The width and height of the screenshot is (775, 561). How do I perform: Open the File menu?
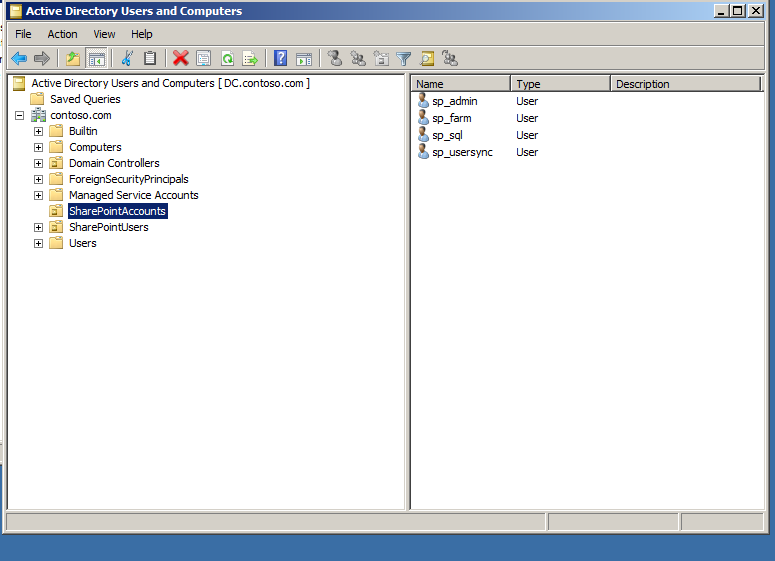tap(23, 34)
